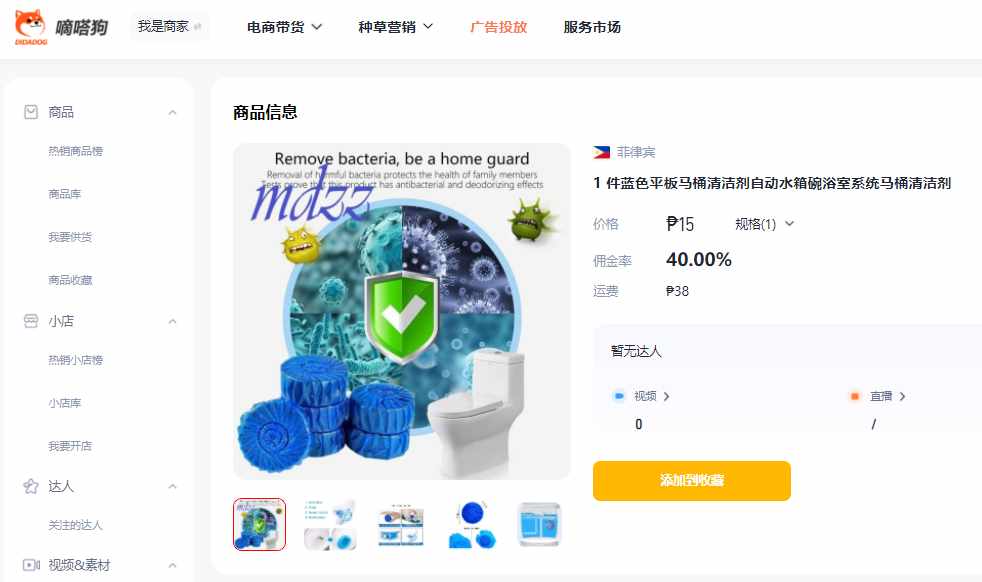Screen dimensions: 982x582
Task: Click the Philippines flag icon
Action: click(601, 152)
